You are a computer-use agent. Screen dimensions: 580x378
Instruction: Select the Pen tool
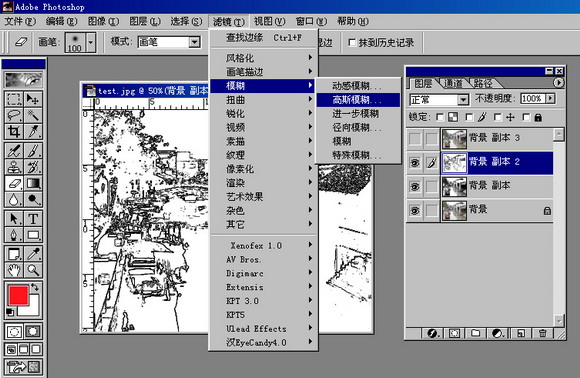[14, 235]
